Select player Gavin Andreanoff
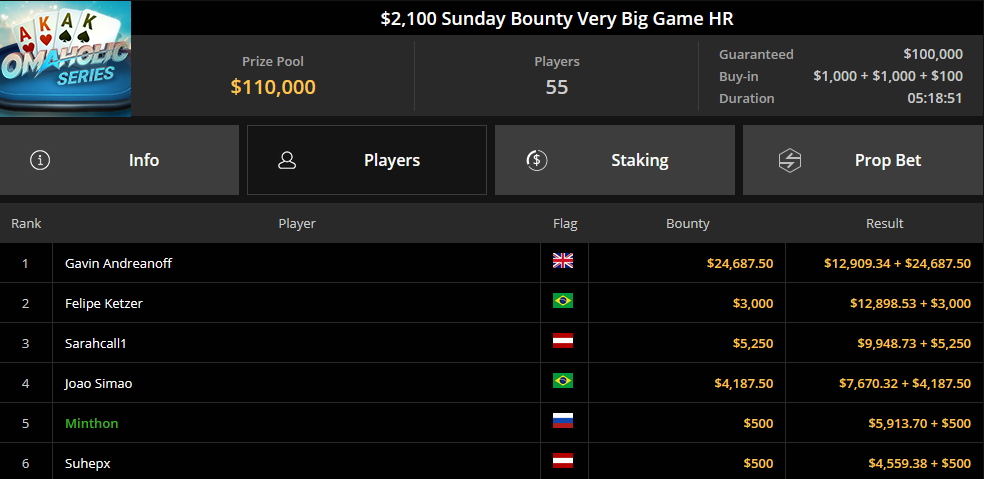The height and width of the screenshot is (479, 984). click(x=119, y=264)
